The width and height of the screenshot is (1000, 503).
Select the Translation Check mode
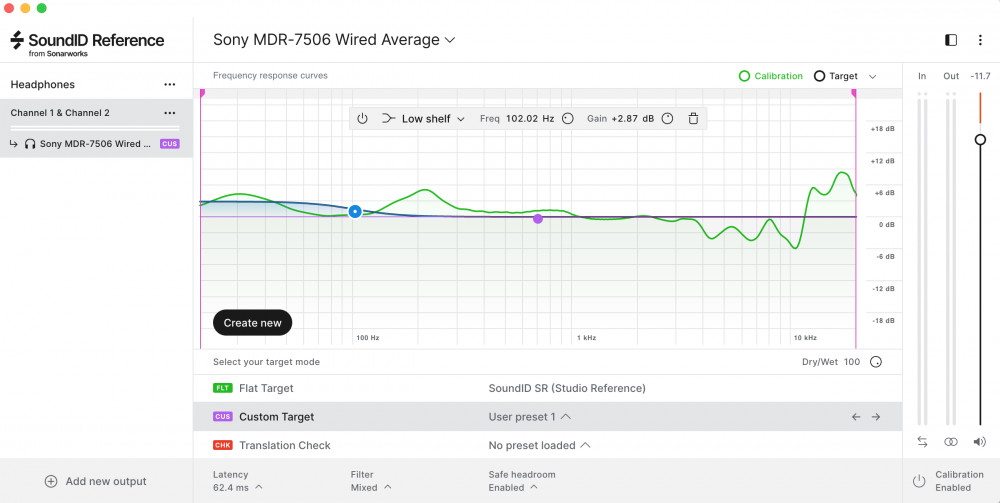click(x=284, y=445)
